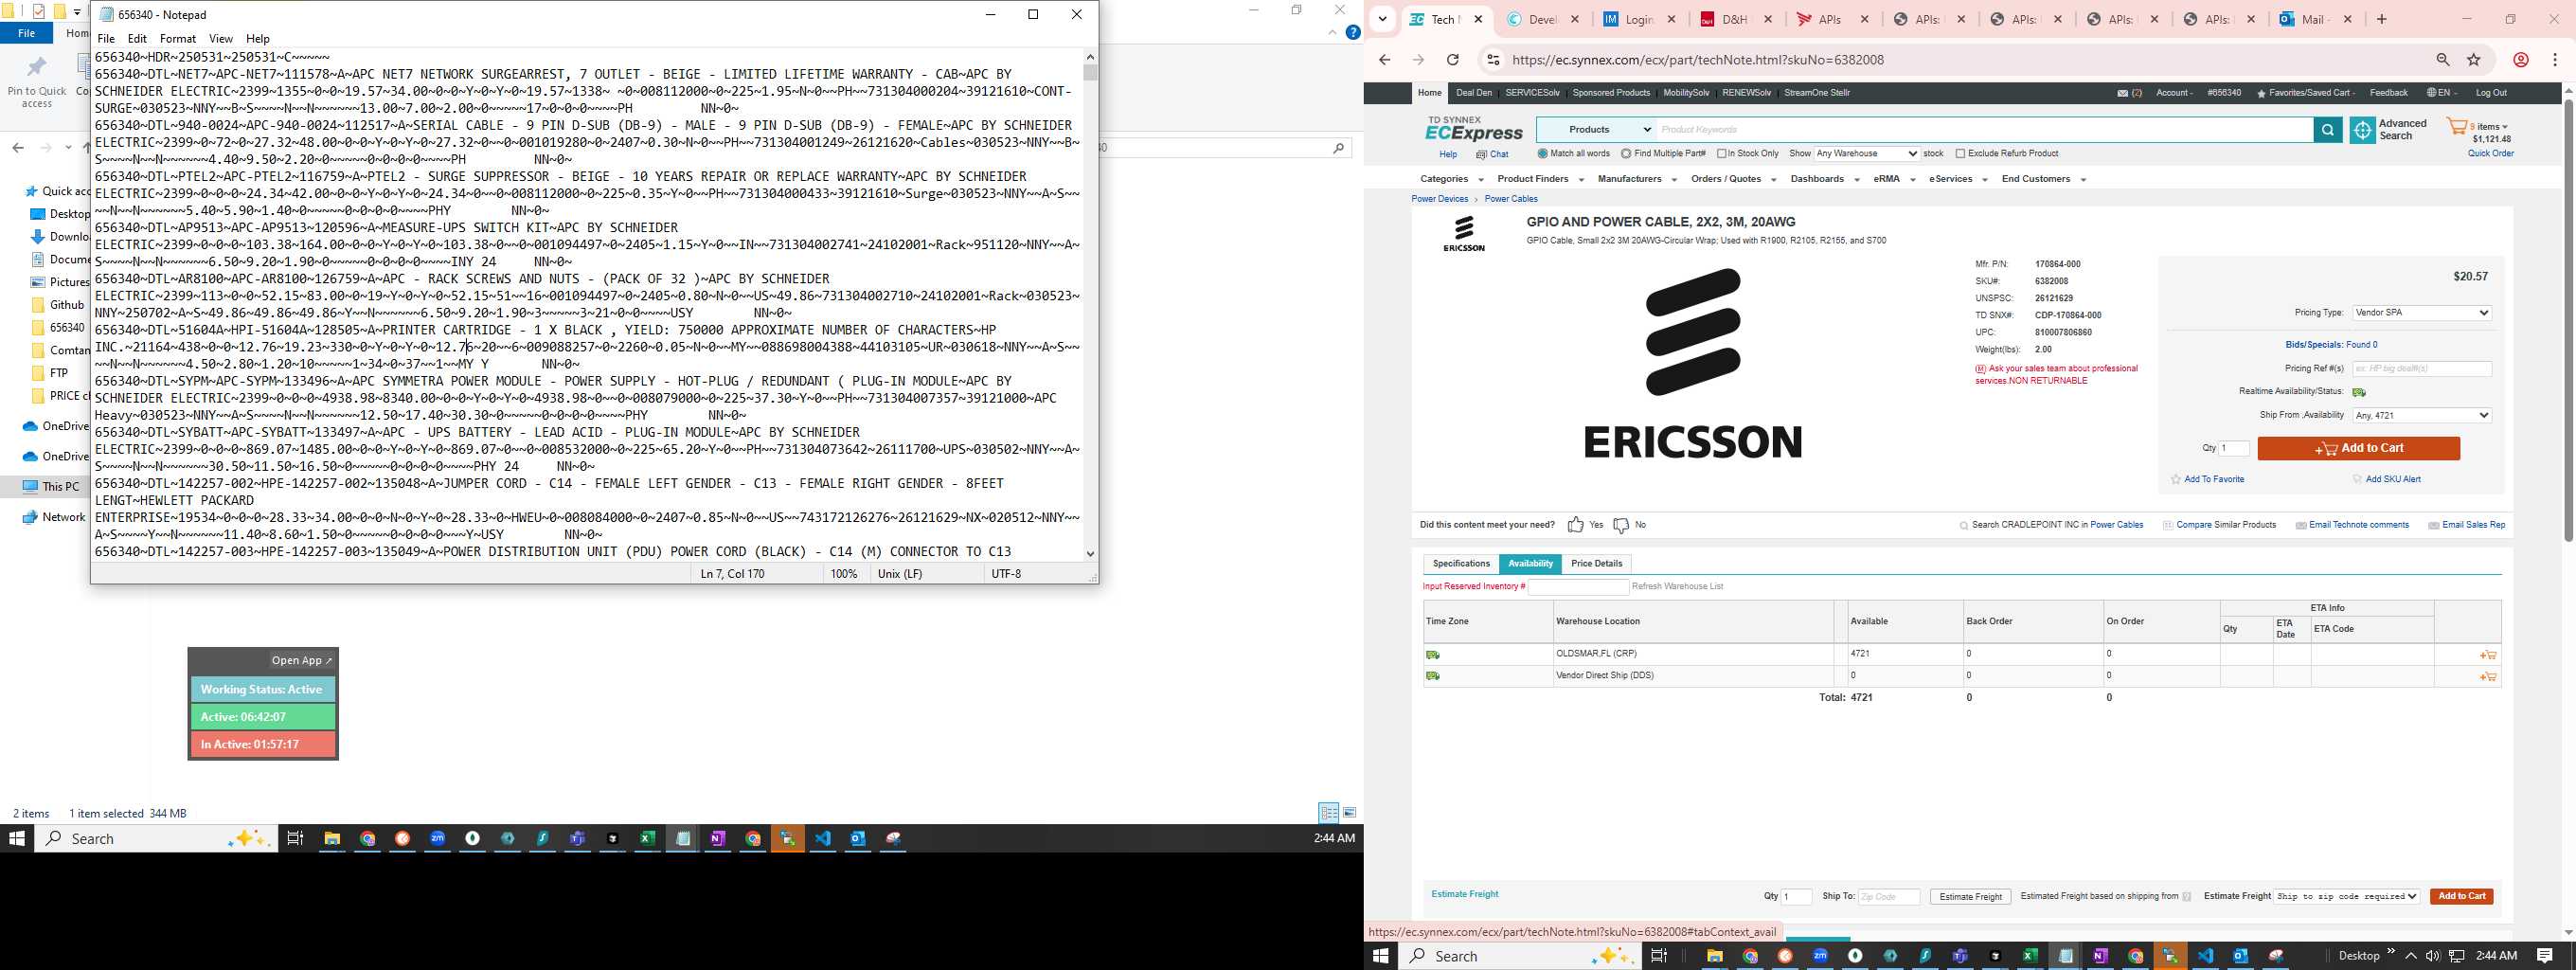
Task: Open Notepad Format menu
Action: pos(178,39)
